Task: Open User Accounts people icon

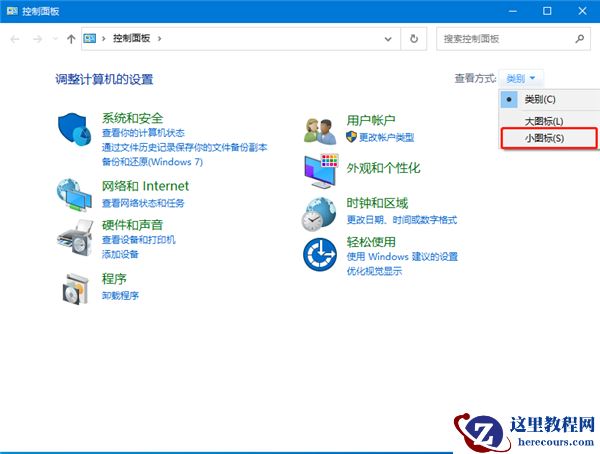Action: [x=320, y=131]
